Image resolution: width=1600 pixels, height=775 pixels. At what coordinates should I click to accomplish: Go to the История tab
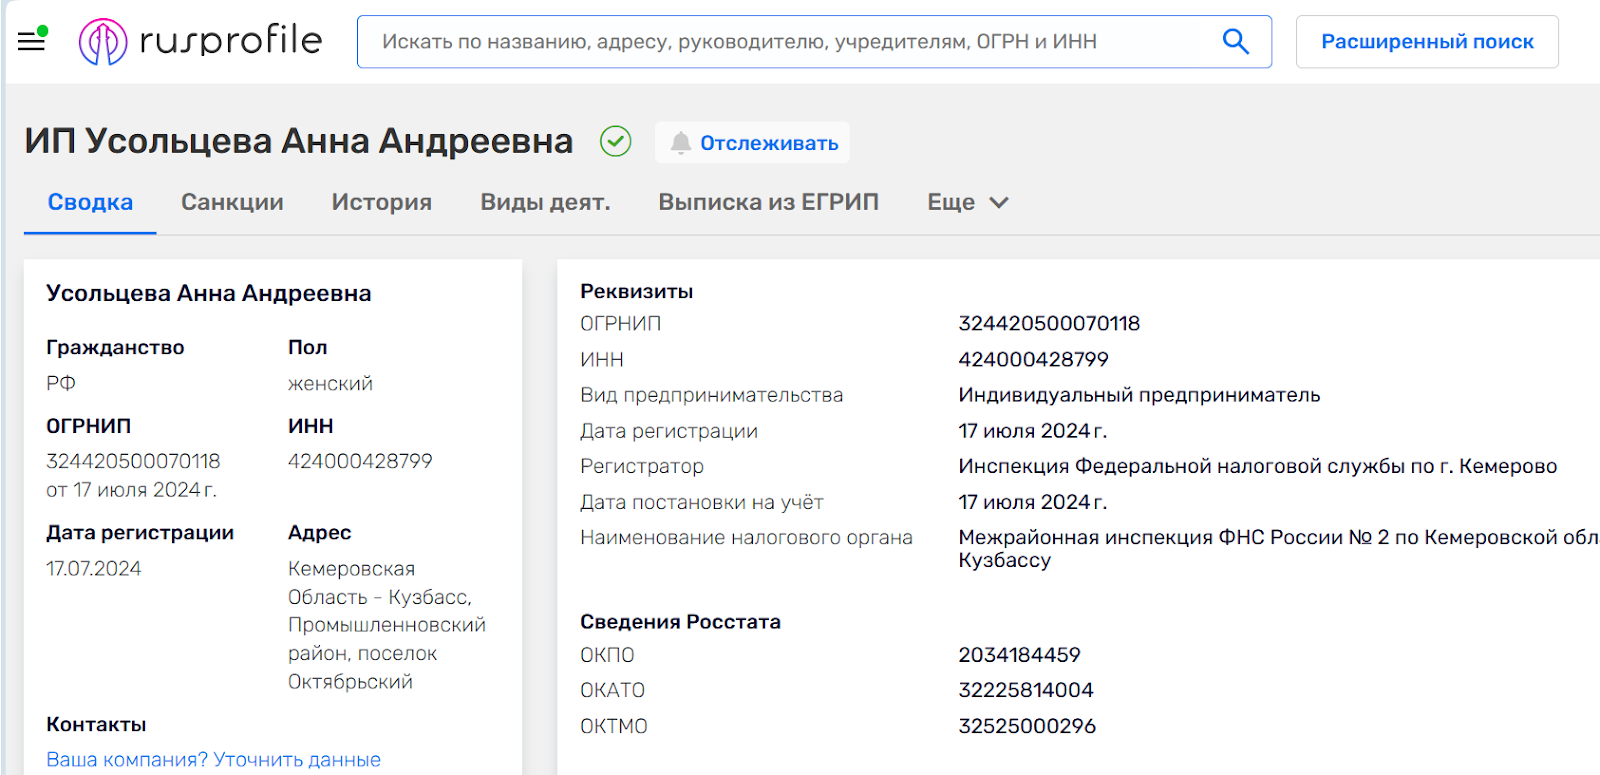tap(382, 202)
